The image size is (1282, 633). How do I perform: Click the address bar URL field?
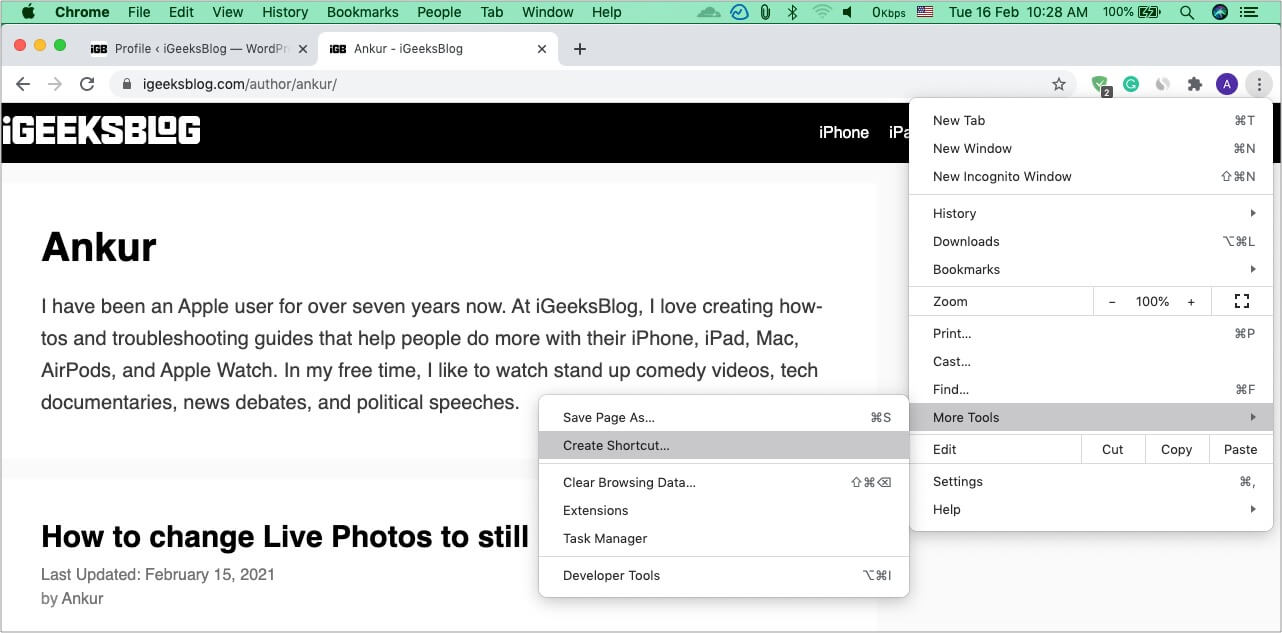(x=590, y=84)
